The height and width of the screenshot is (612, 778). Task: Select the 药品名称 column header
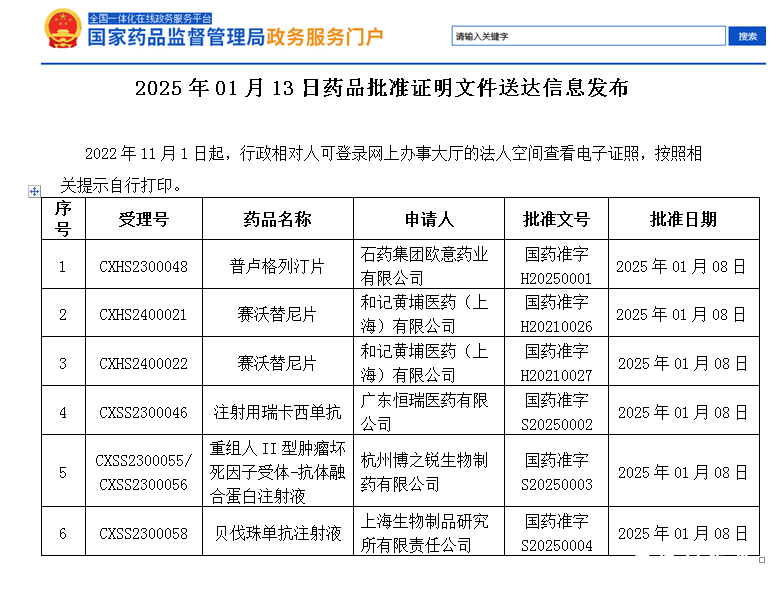[277, 219]
